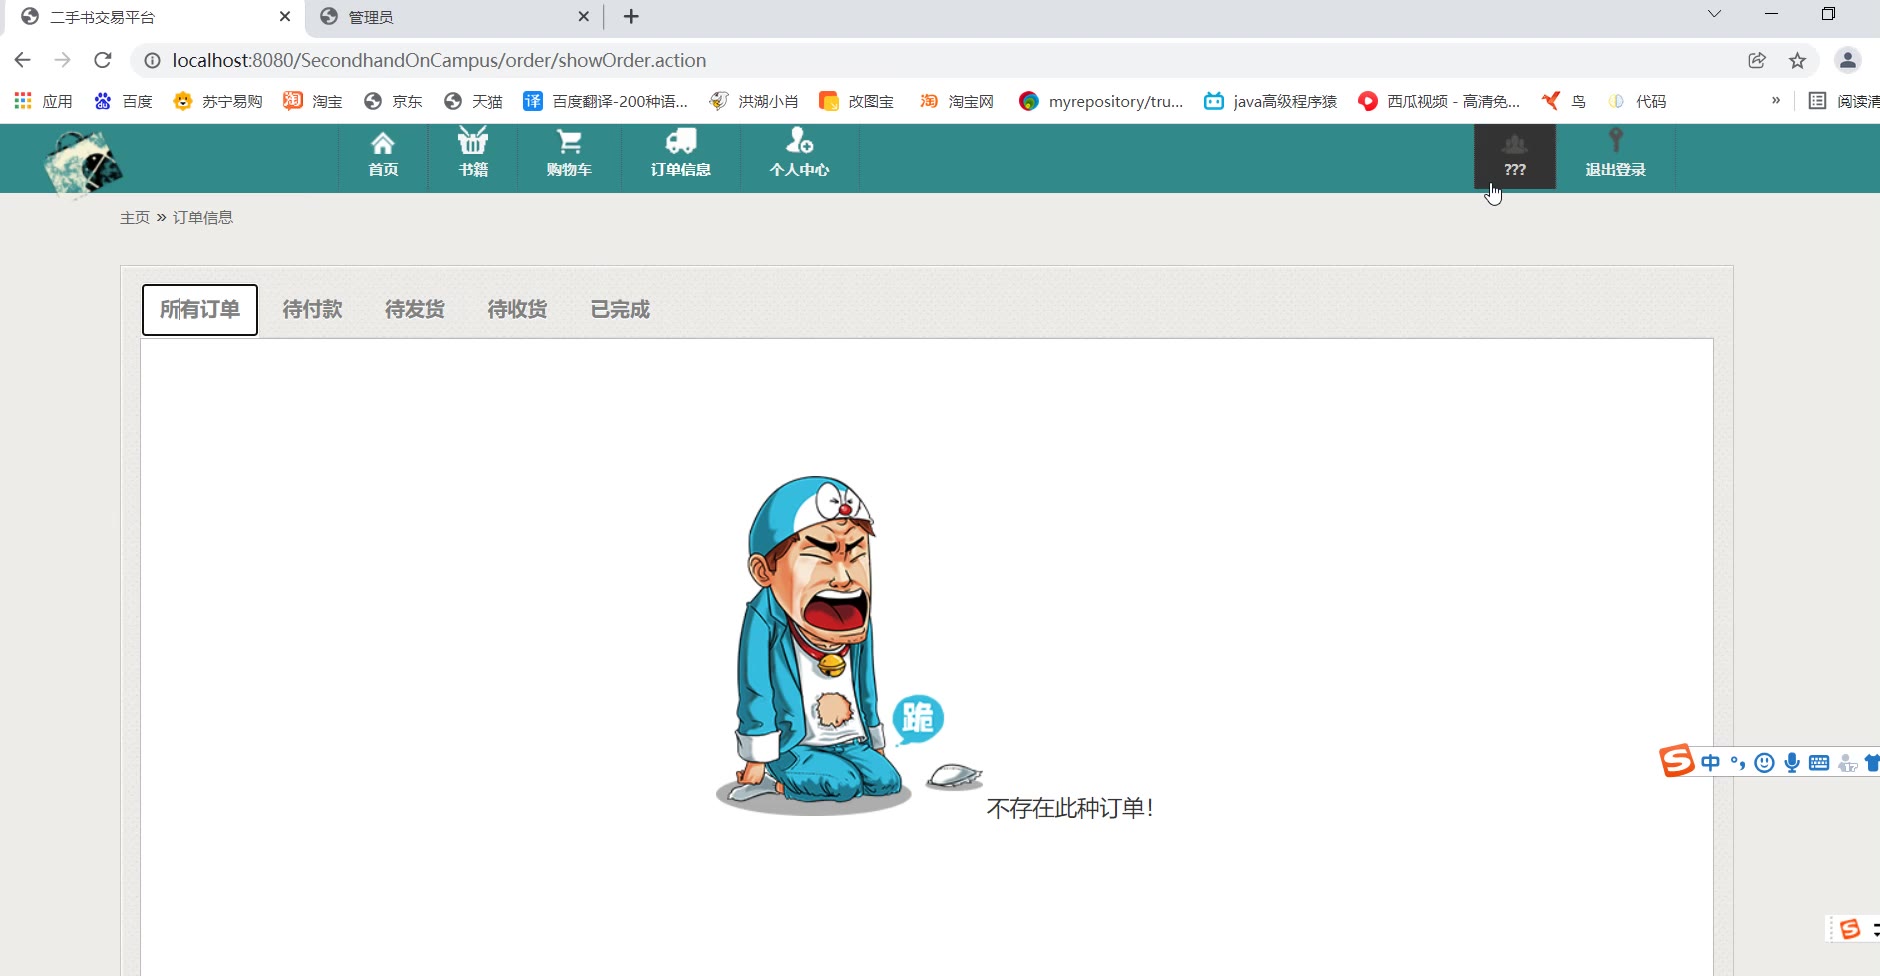Open the 西瓜视频 bookmark

(x=1439, y=101)
